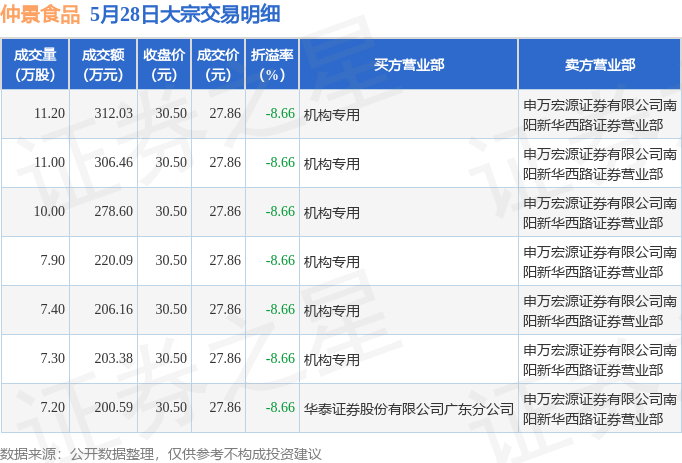Click 机构专用 in the 278.60 row
Screen dimensions: 682x463
[x=331, y=213]
